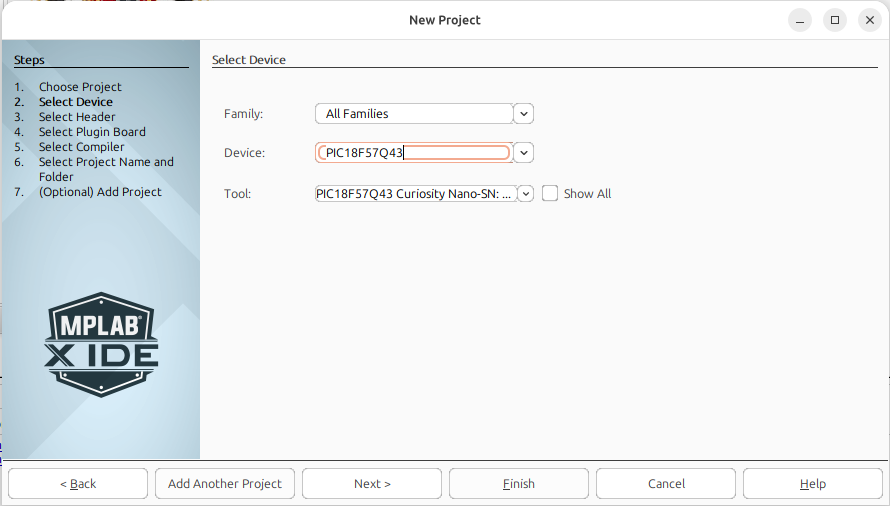Cancel the New Project wizard
This screenshot has height=506, width=890.
(666, 483)
